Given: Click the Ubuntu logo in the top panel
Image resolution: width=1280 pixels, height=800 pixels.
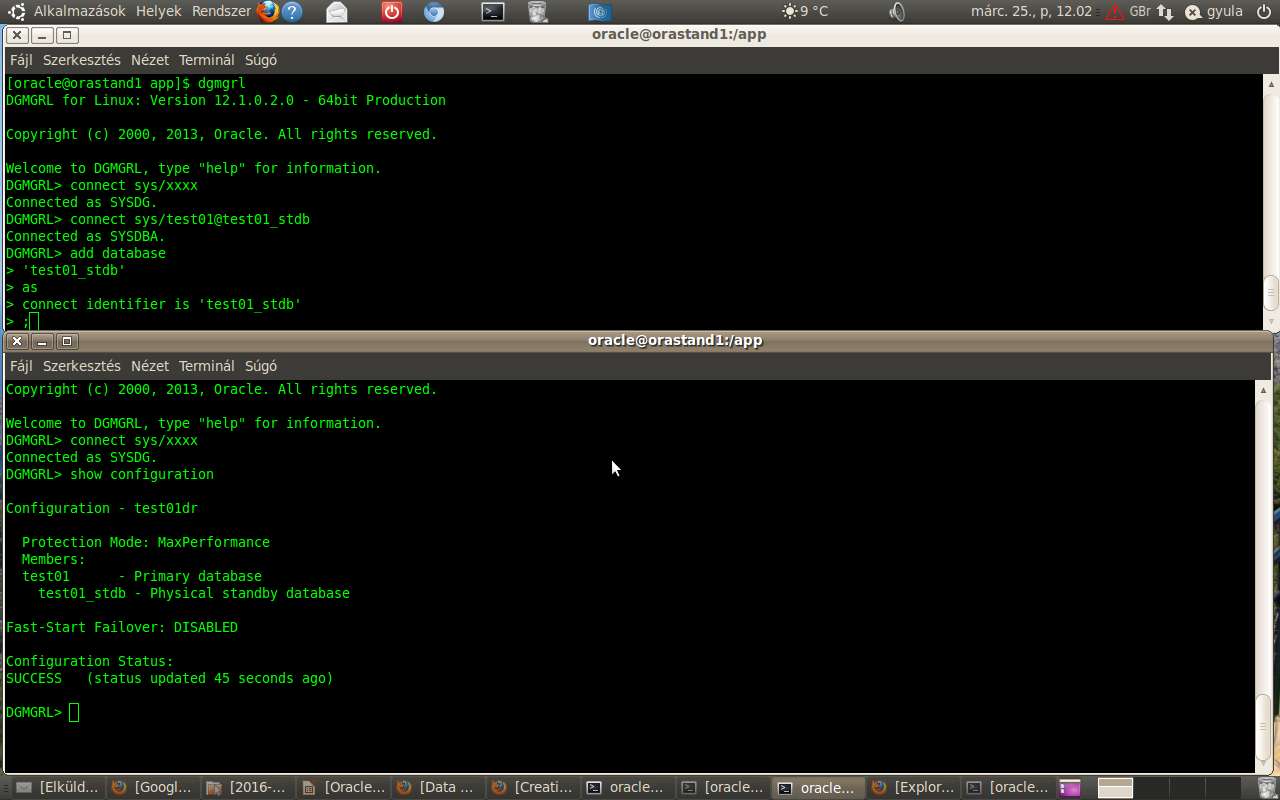Looking at the screenshot, I should [x=17, y=12].
